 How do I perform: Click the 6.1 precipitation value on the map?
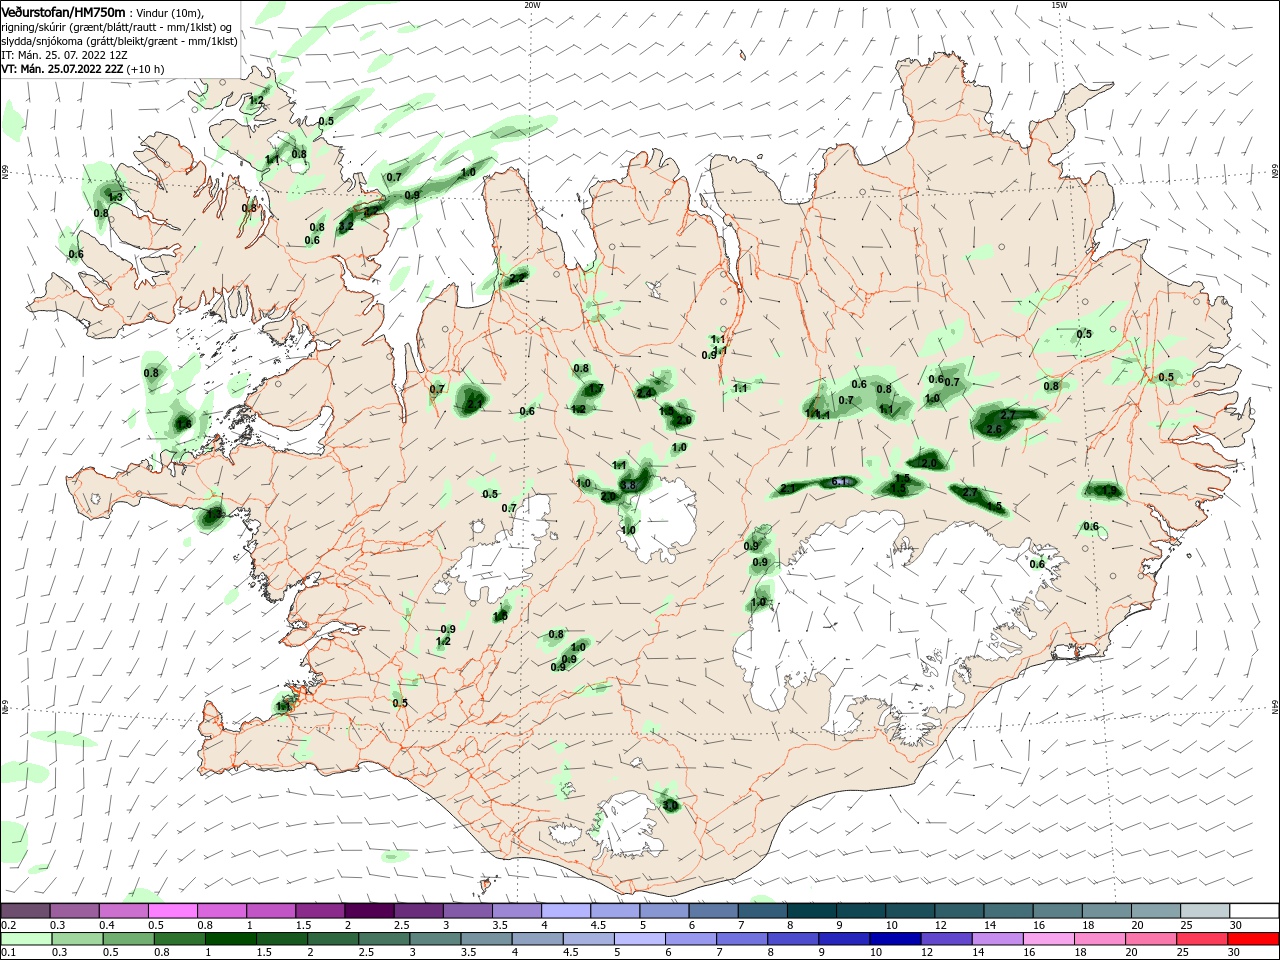coord(841,482)
